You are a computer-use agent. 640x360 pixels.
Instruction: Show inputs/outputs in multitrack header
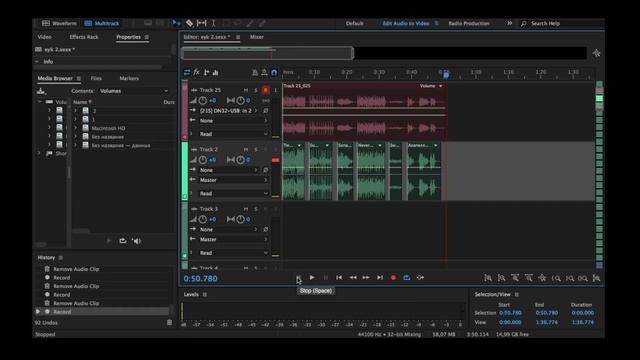coord(187,72)
